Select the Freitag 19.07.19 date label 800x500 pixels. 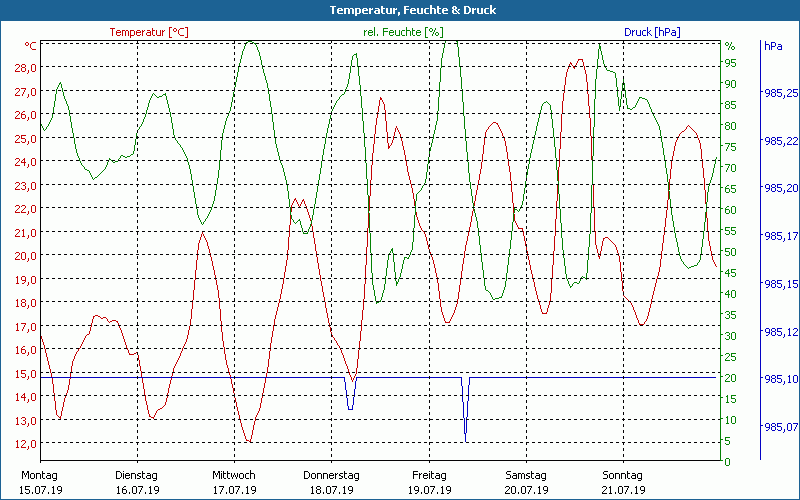pos(428,482)
